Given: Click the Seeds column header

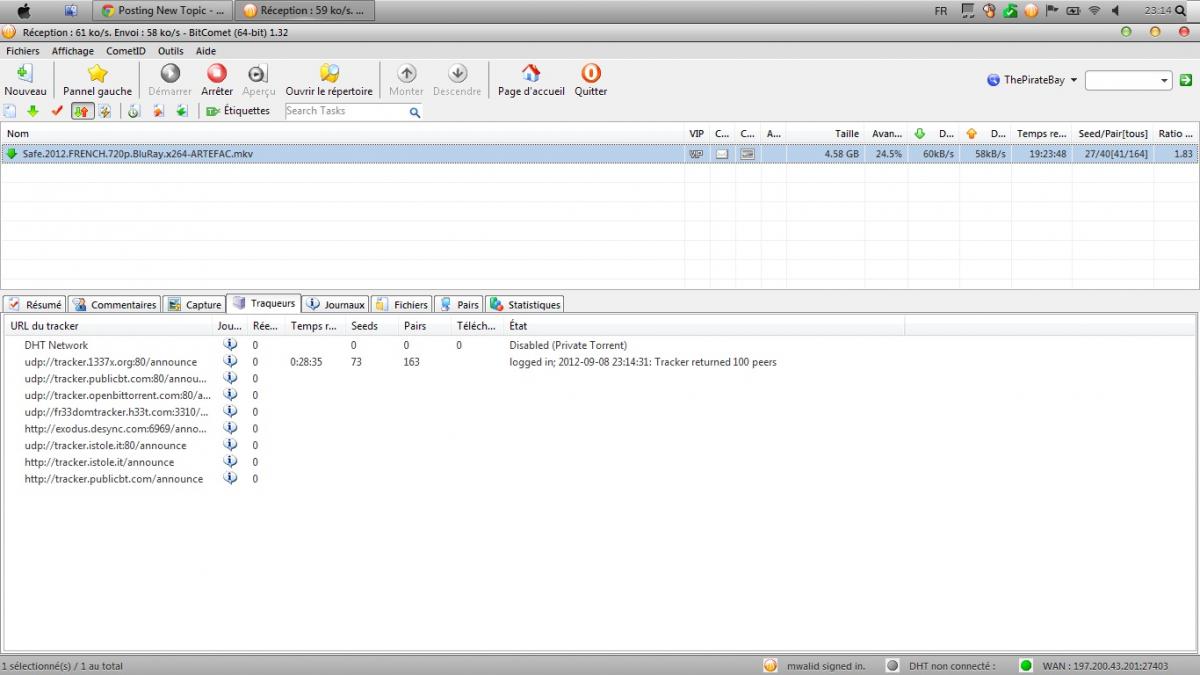Looking at the screenshot, I should 365,326.
